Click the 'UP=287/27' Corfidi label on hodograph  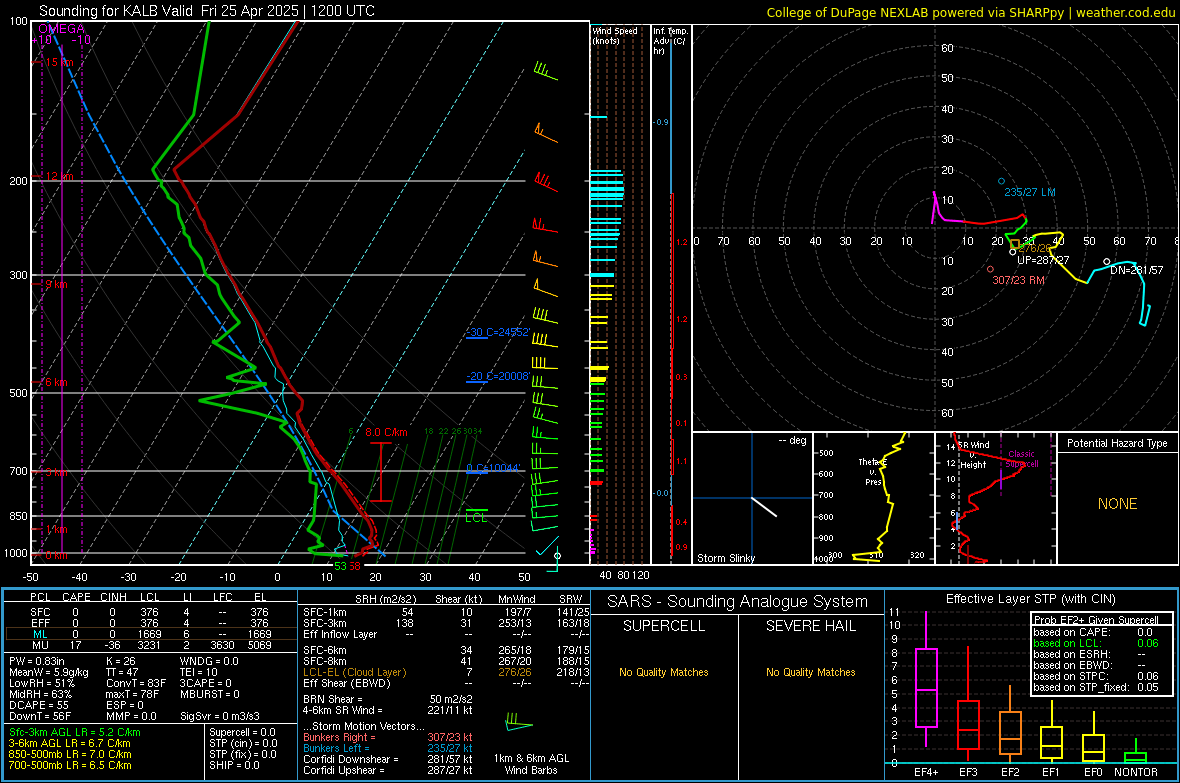click(1043, 260)
